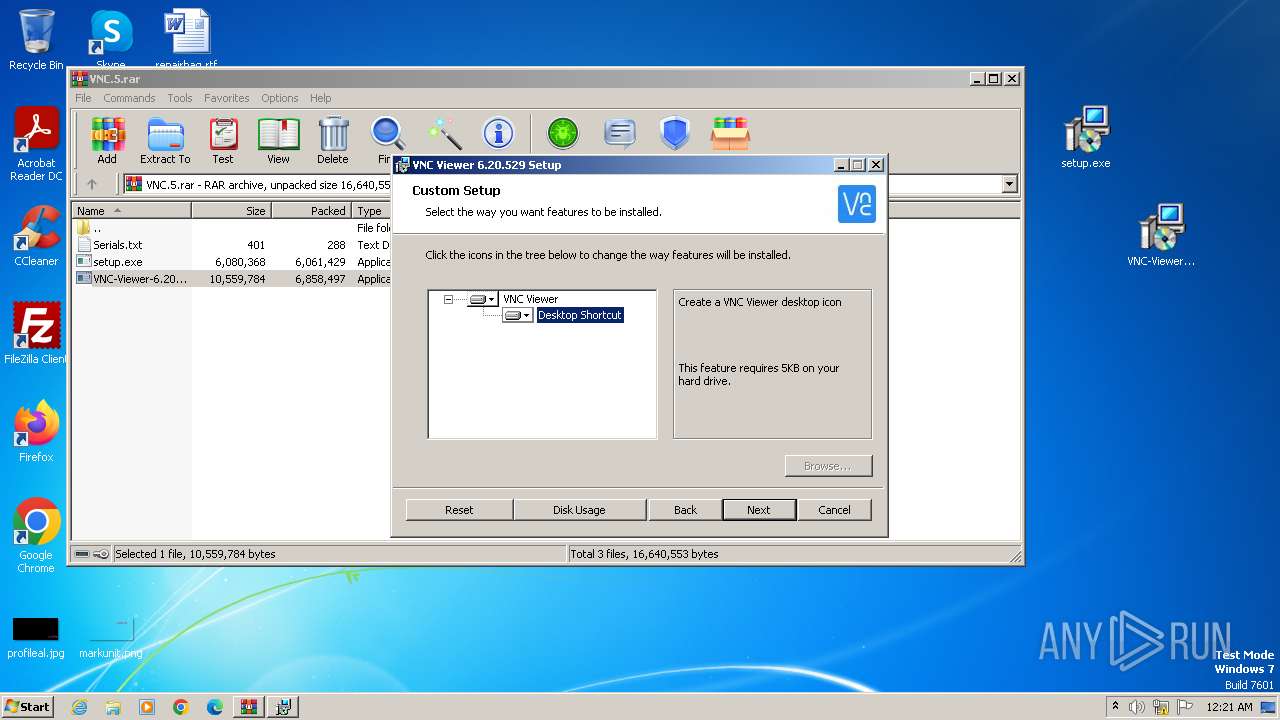1280x720 pixels.
Task: Open Internet Explorer from the taskbar
Action: (x=79, y=707)
